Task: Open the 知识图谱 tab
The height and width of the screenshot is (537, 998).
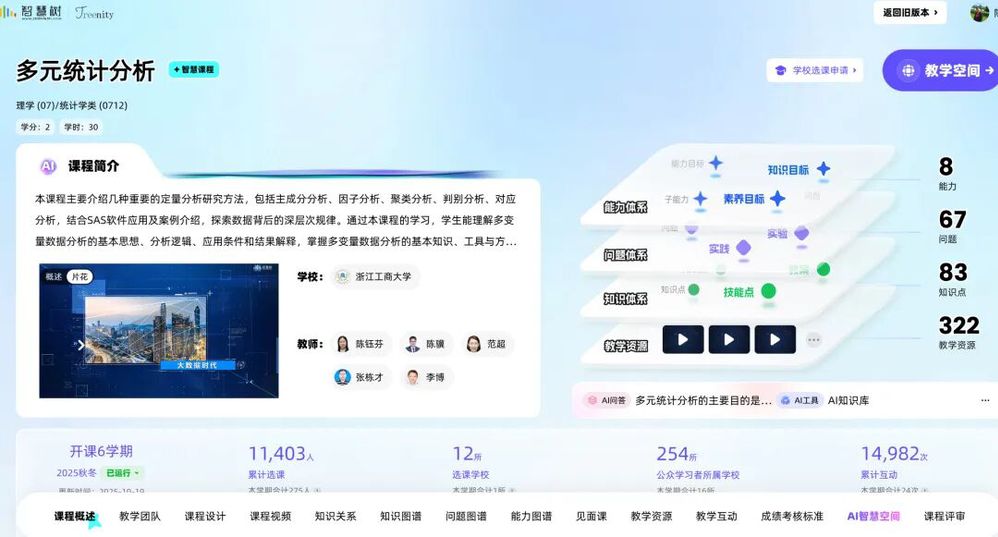Action: coord(400,516)
